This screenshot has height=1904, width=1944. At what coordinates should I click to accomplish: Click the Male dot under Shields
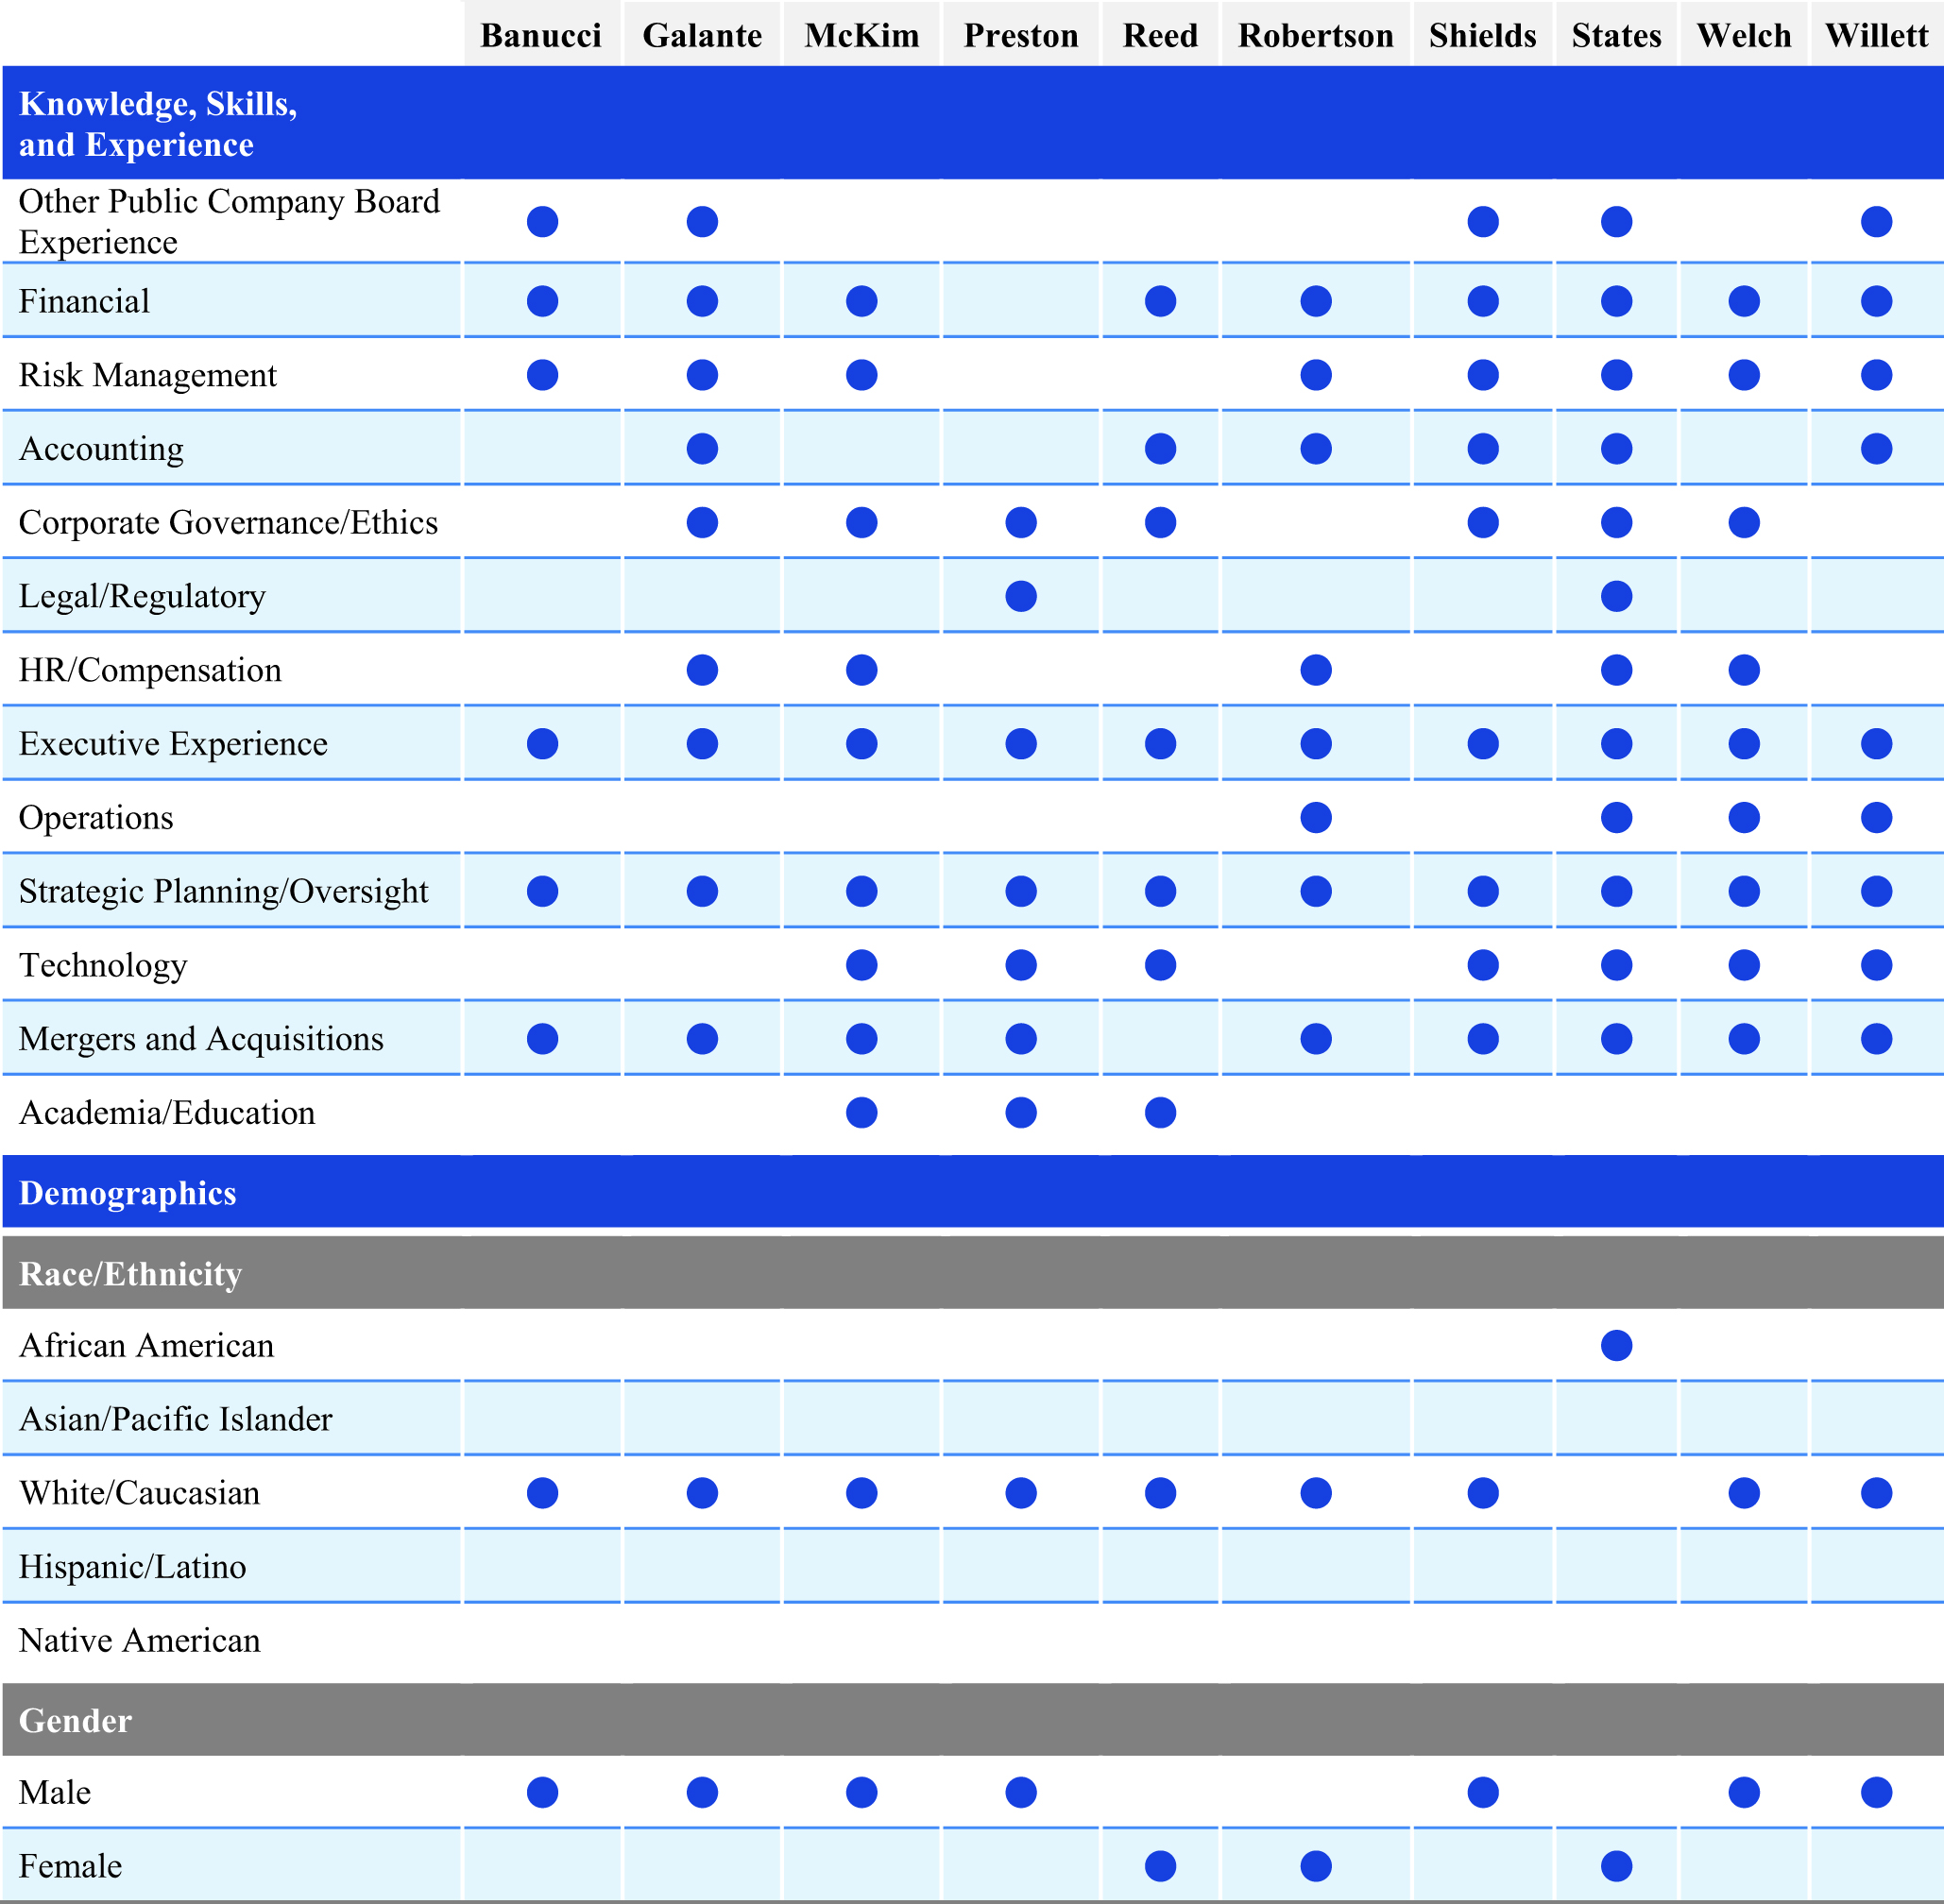(x=1482, y=1792)
